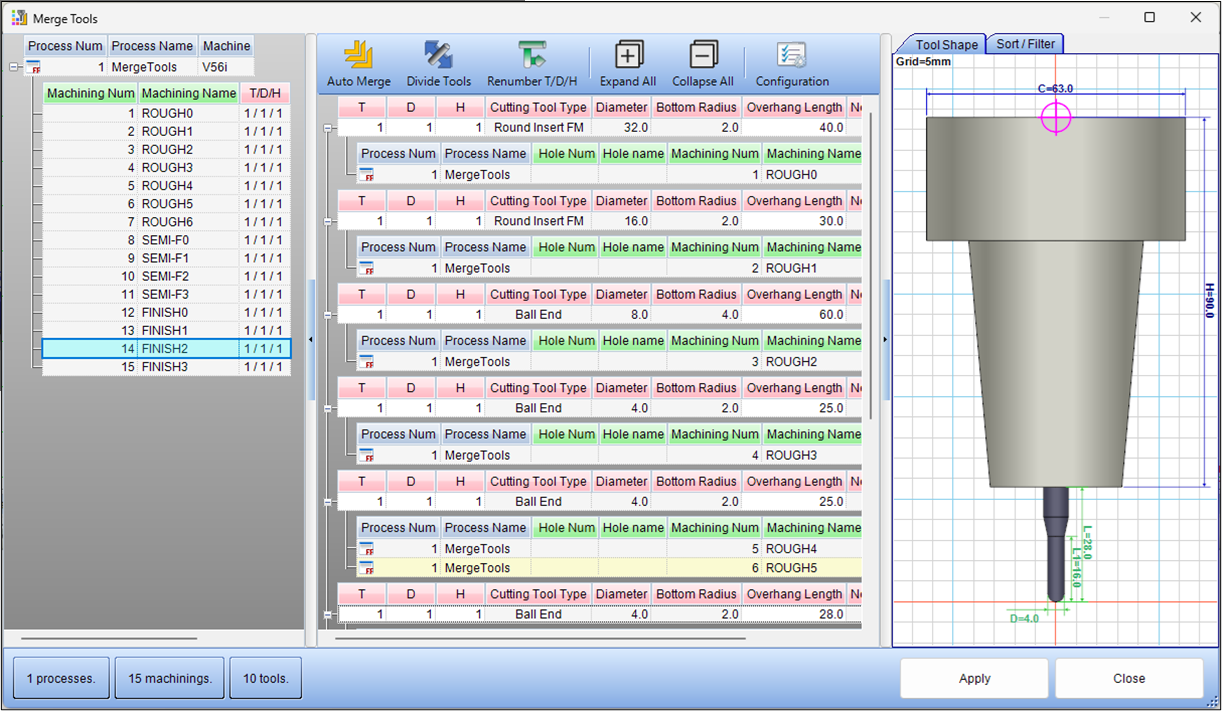Select the highlighted FINISH2 row
1222x711 pixels.
click(x=166, y=349)
